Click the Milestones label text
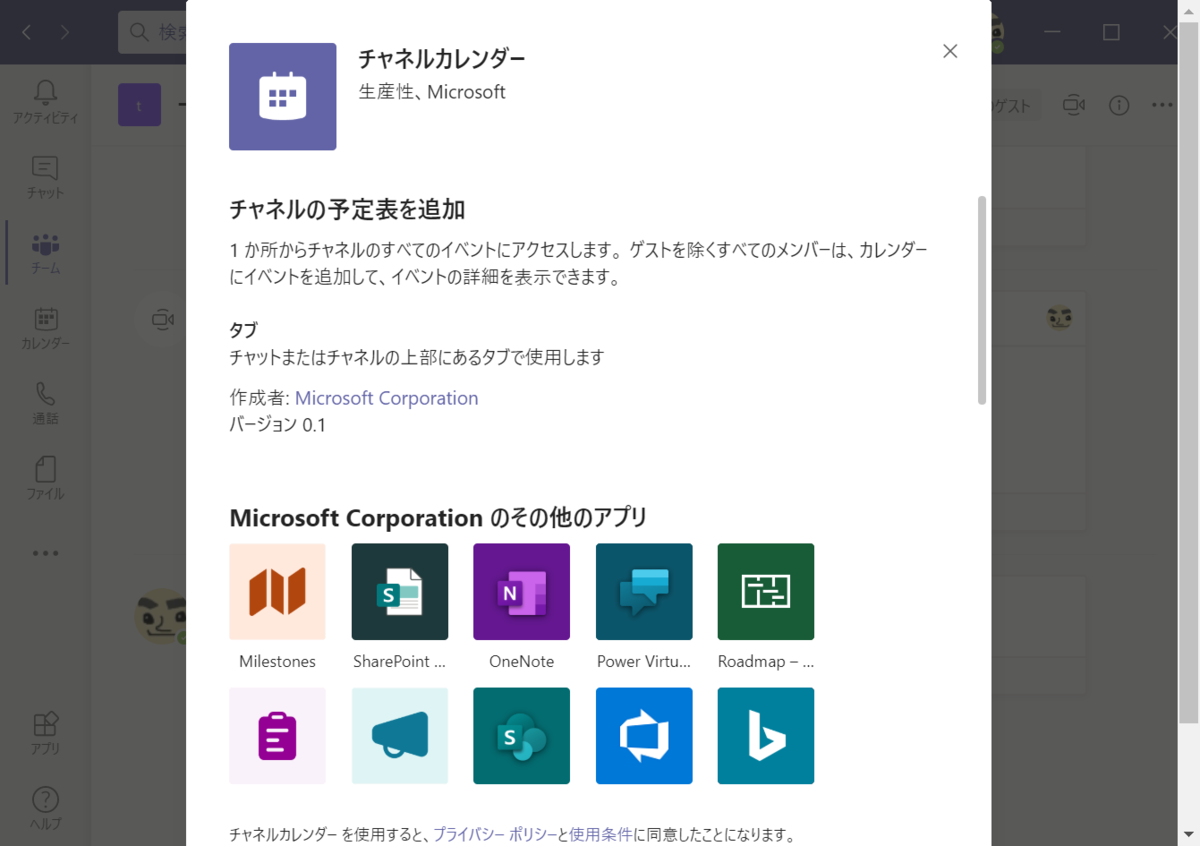The height and width of the screenshot is (846, 1200). point(277,661)
